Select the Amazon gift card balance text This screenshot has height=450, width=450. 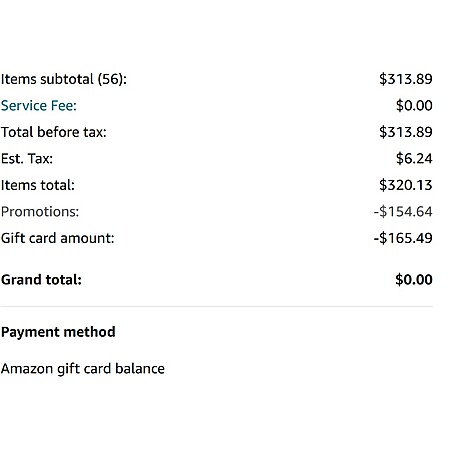(x=83, y=369)
